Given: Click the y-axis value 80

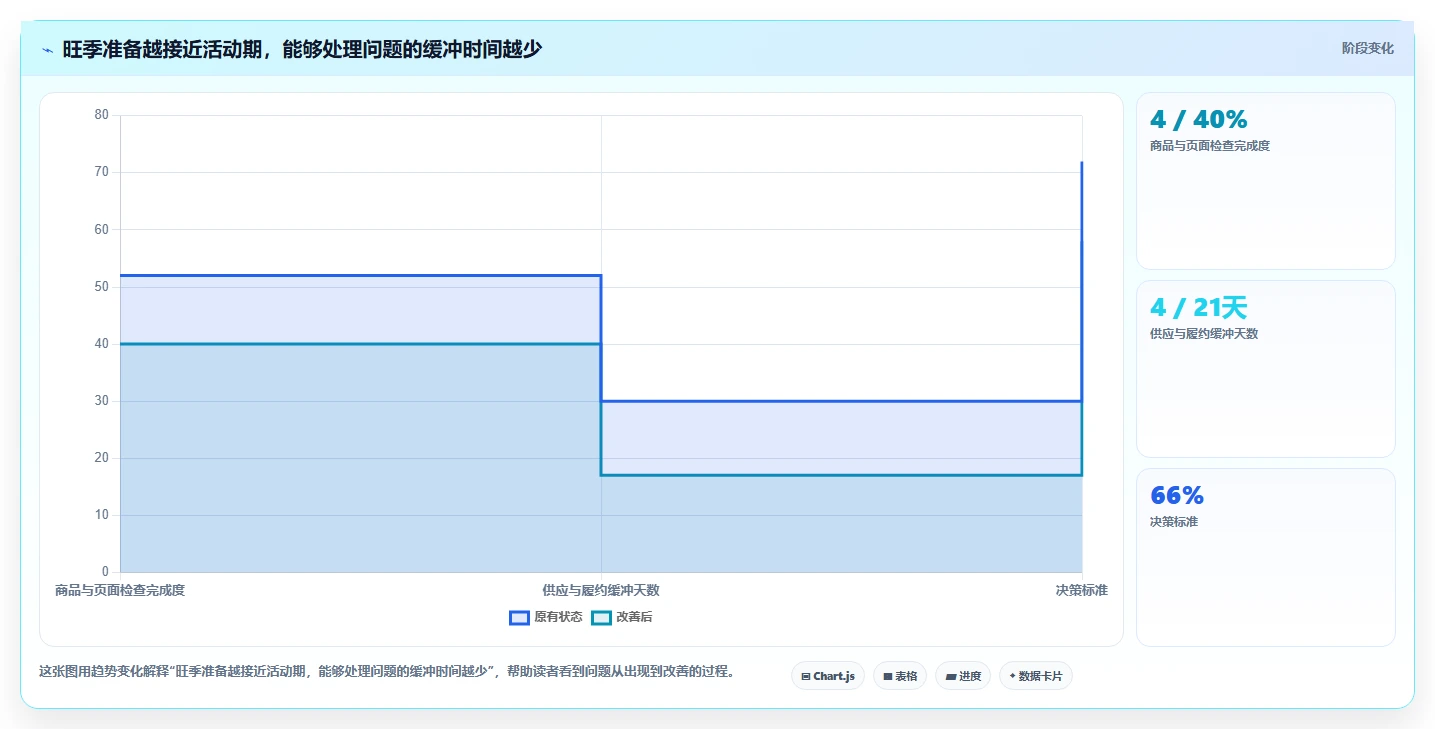Looking at the screenshot, I should pyautogui.click(x=101, y=115).
